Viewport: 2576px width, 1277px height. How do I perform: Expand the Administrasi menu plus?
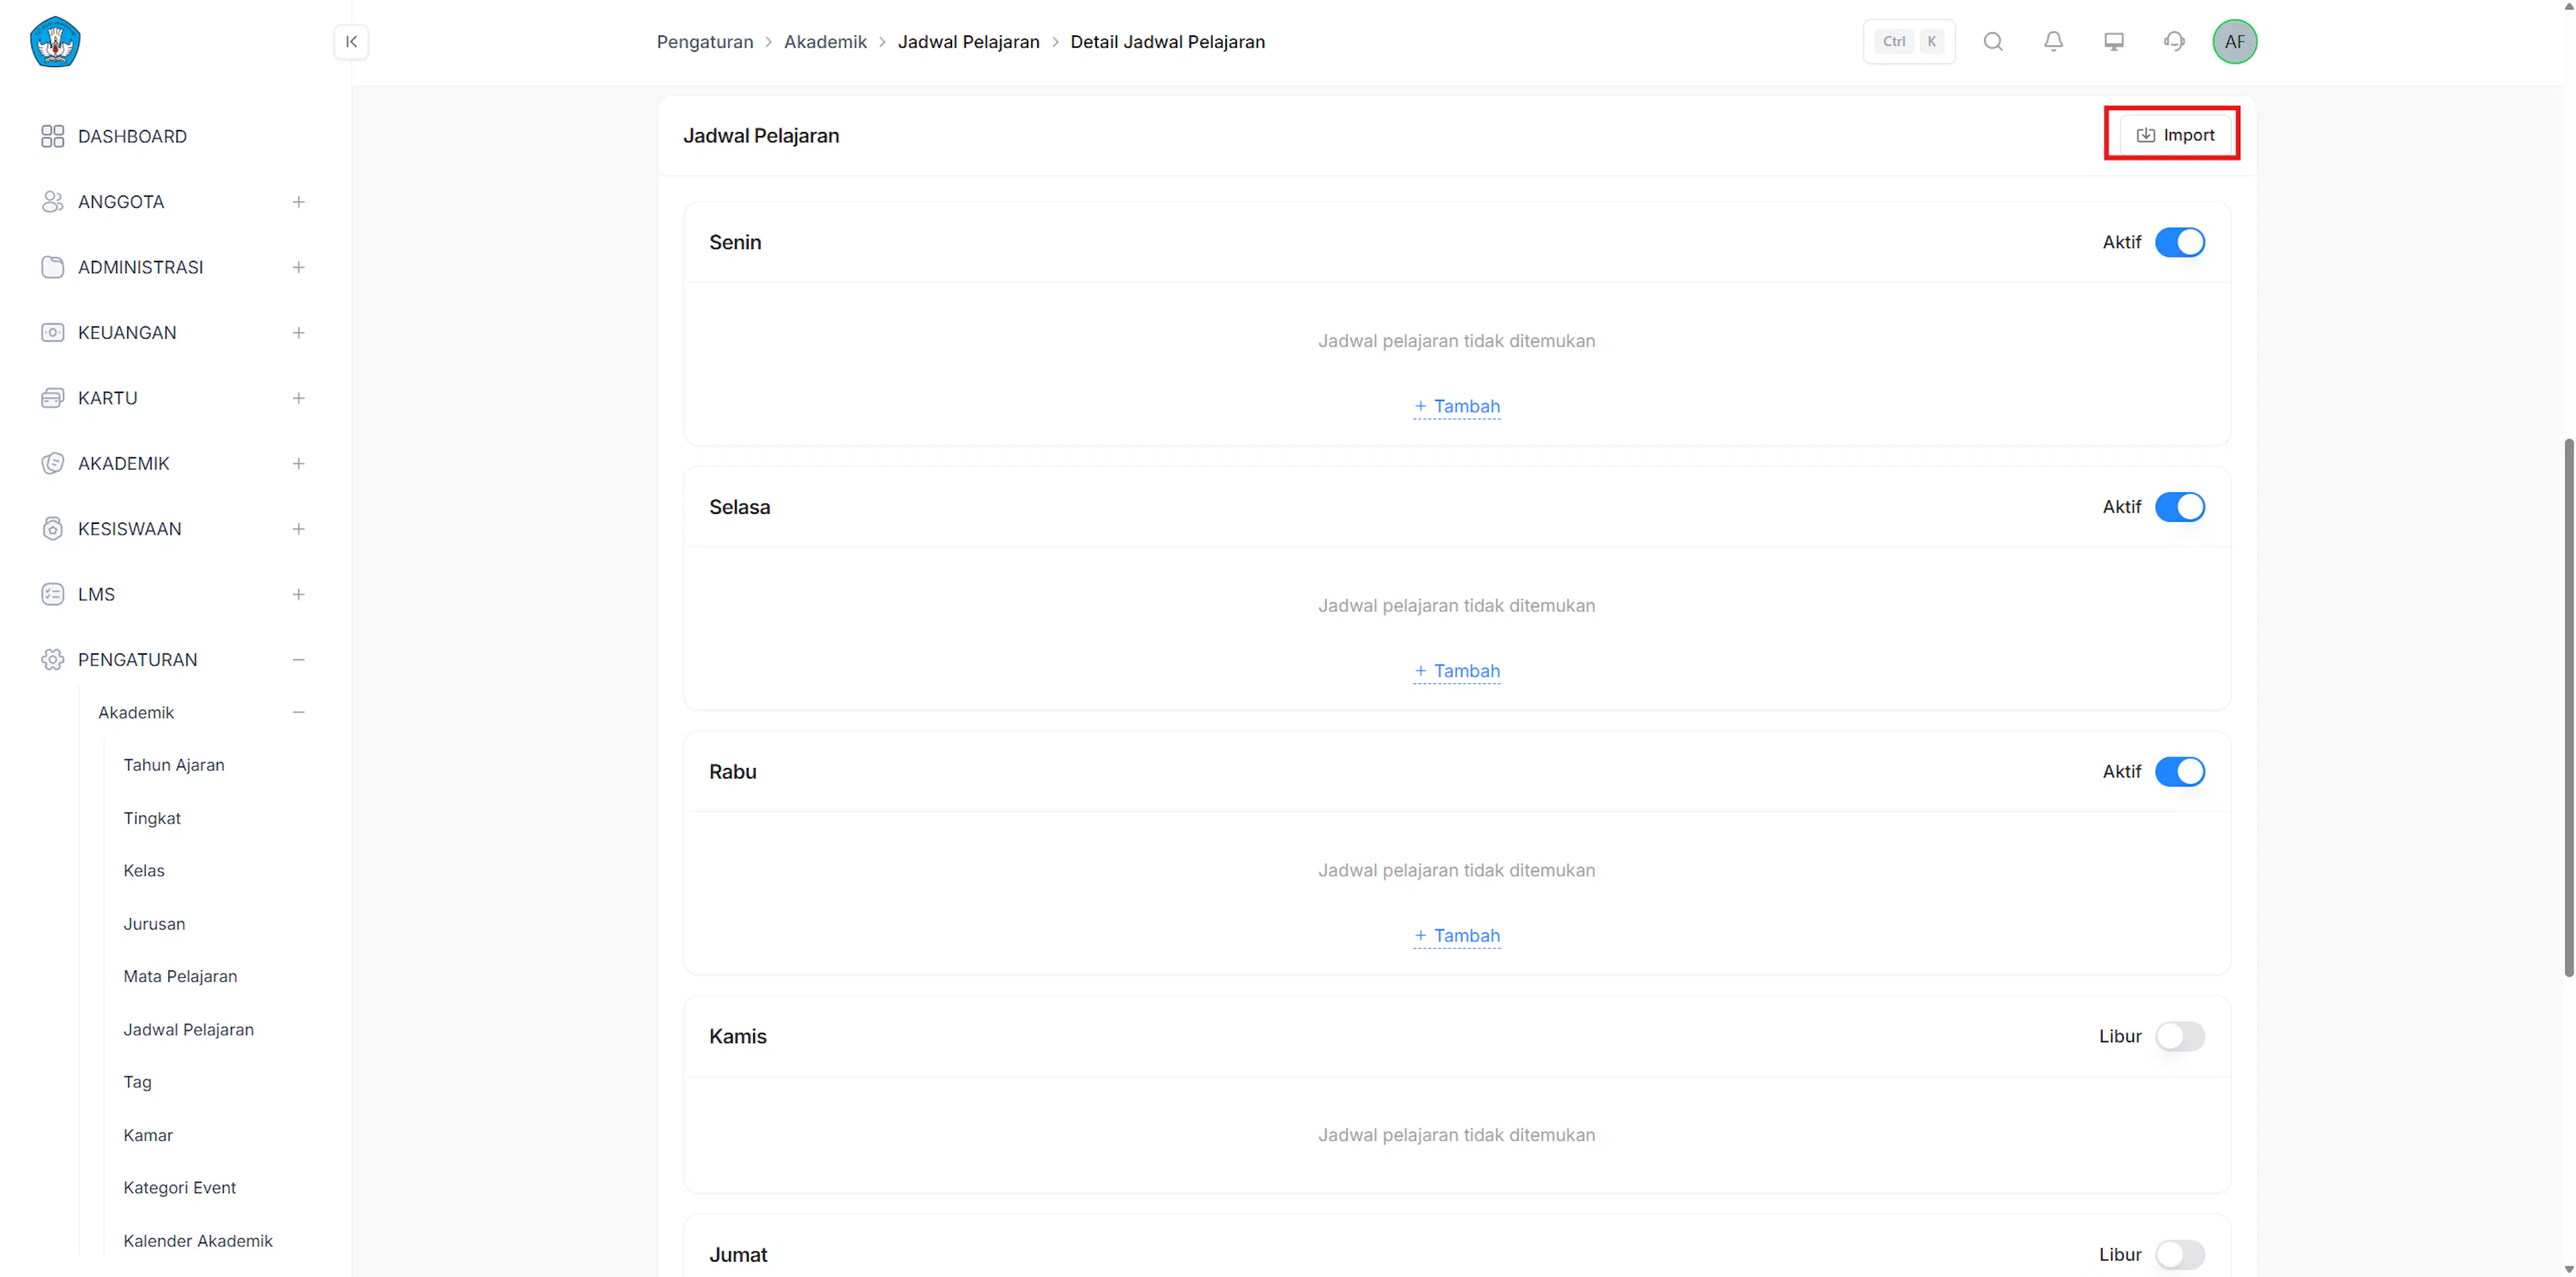298,267
